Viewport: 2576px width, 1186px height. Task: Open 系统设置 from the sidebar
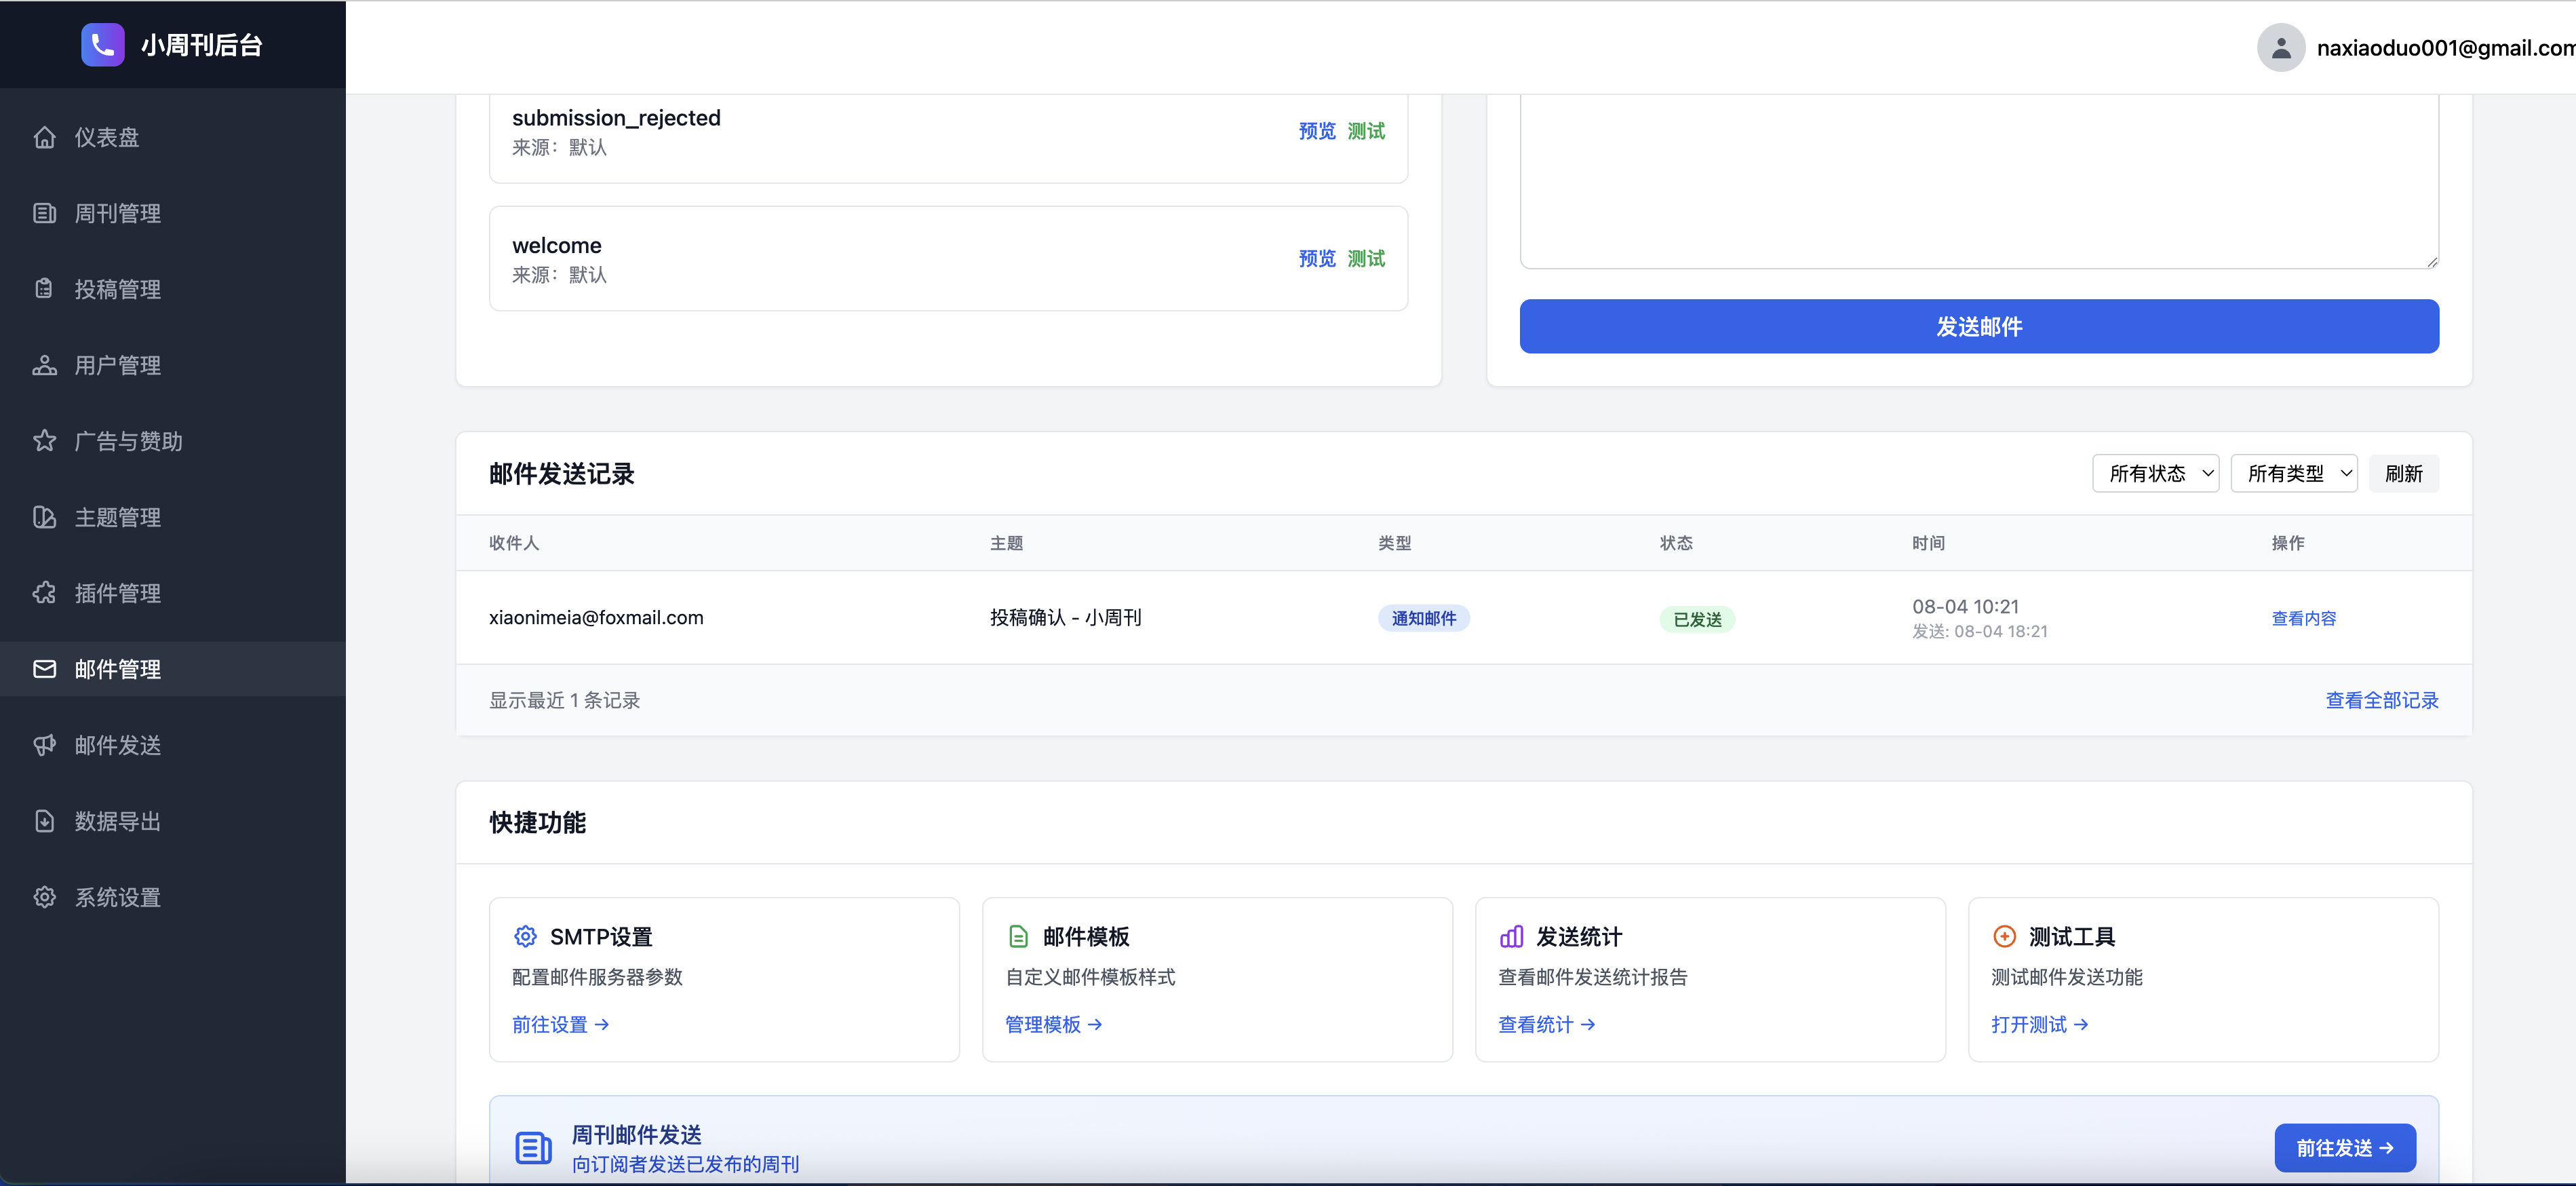117,897
